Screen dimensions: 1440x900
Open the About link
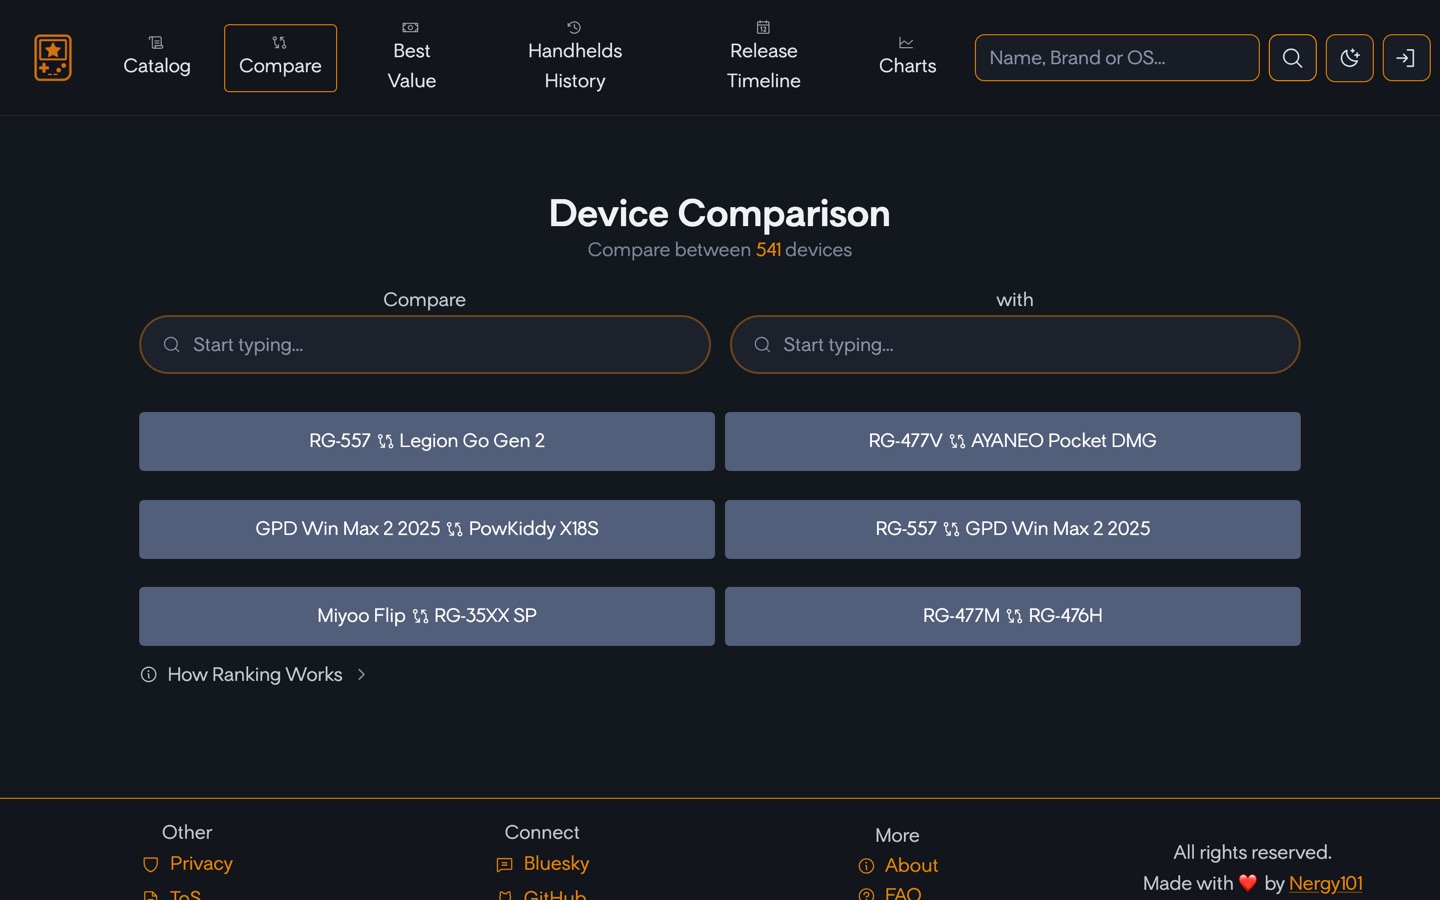911,866
